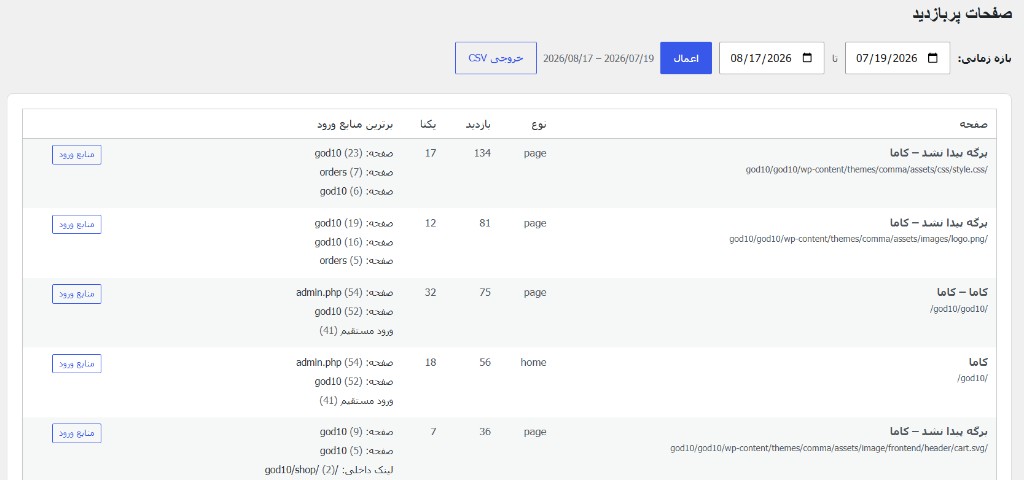Click visit count 56
The image size is (1024, 480).
coord(485,362)
